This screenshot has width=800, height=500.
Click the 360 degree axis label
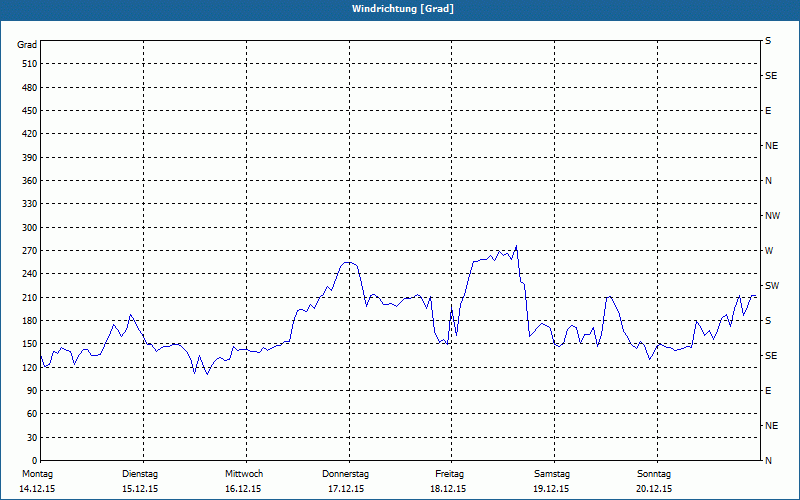tap(28, 181)
